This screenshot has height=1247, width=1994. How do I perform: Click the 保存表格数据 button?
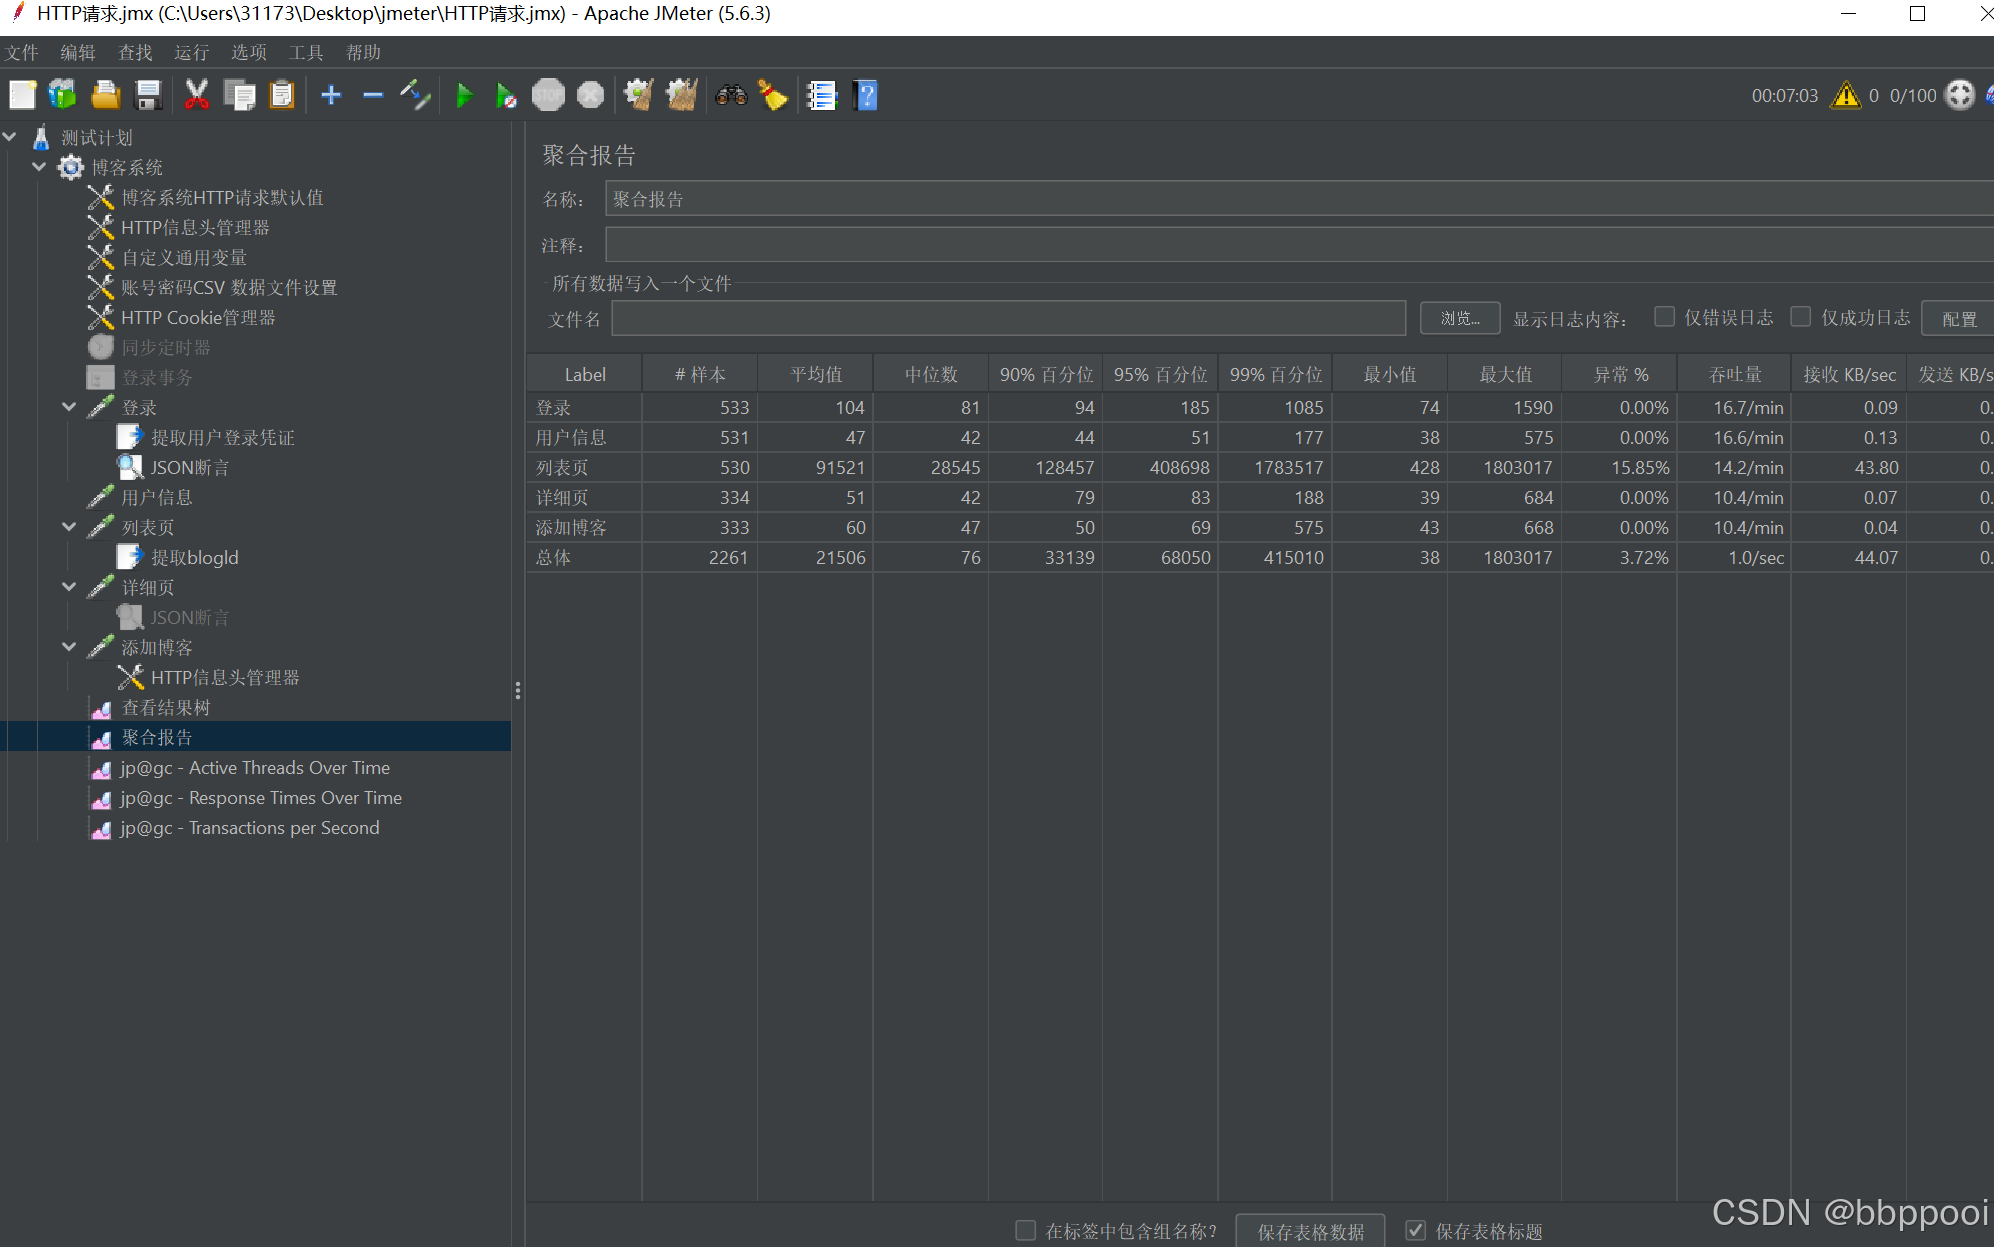click(x=1310, y=1231)
